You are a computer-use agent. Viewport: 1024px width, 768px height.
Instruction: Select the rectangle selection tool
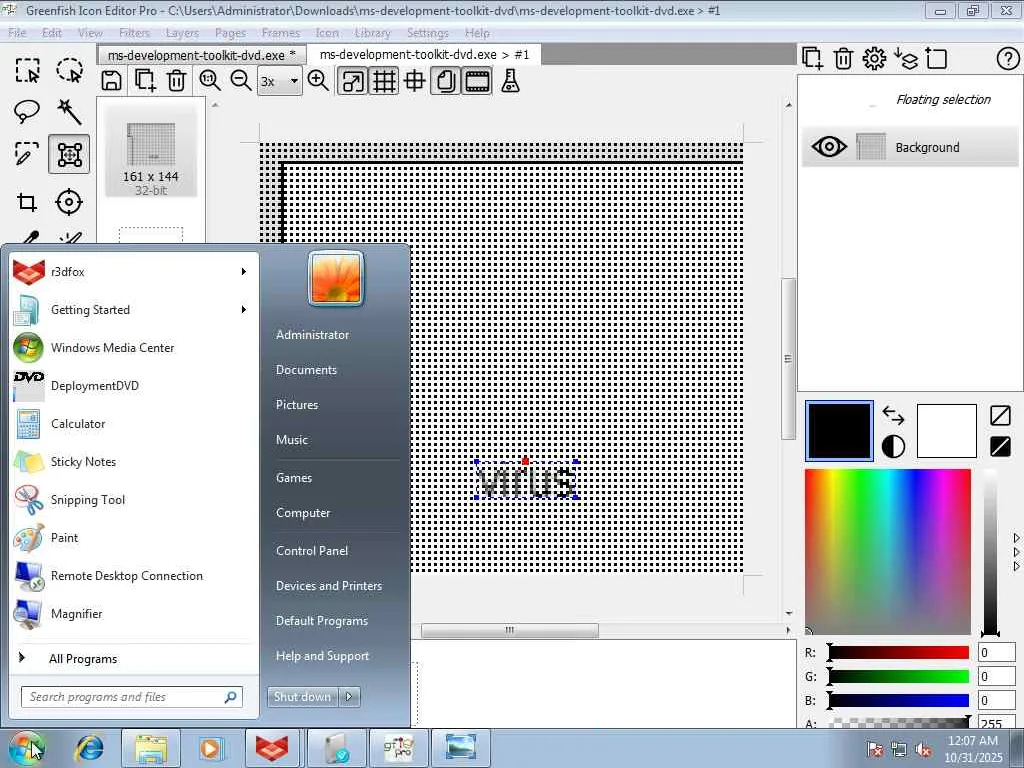[x=27, y=70]
